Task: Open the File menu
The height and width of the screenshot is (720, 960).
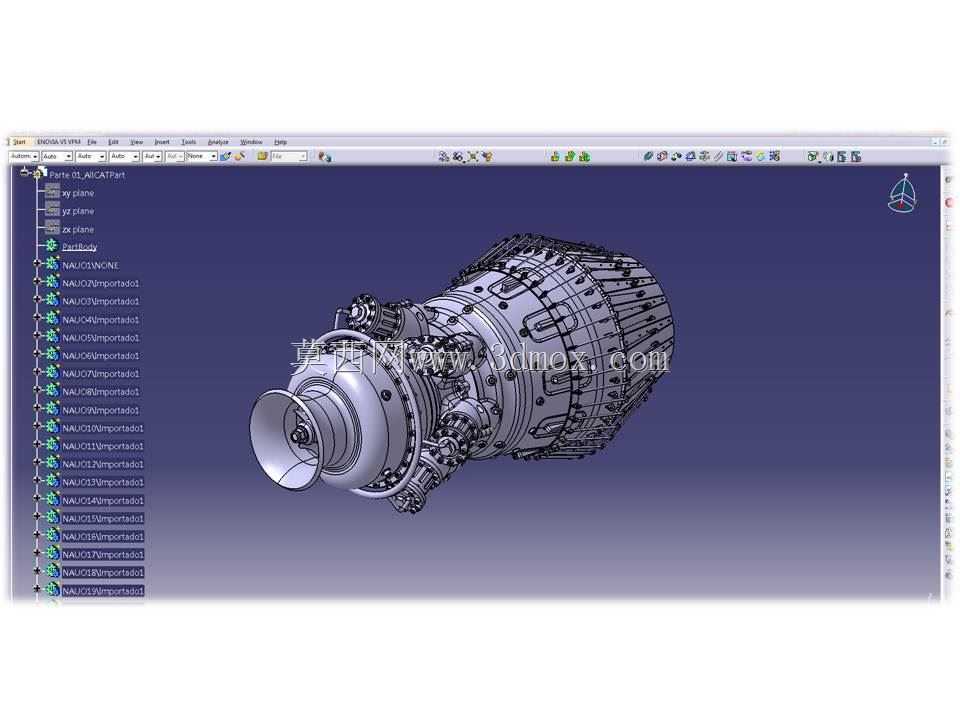Action: [92, 142]
